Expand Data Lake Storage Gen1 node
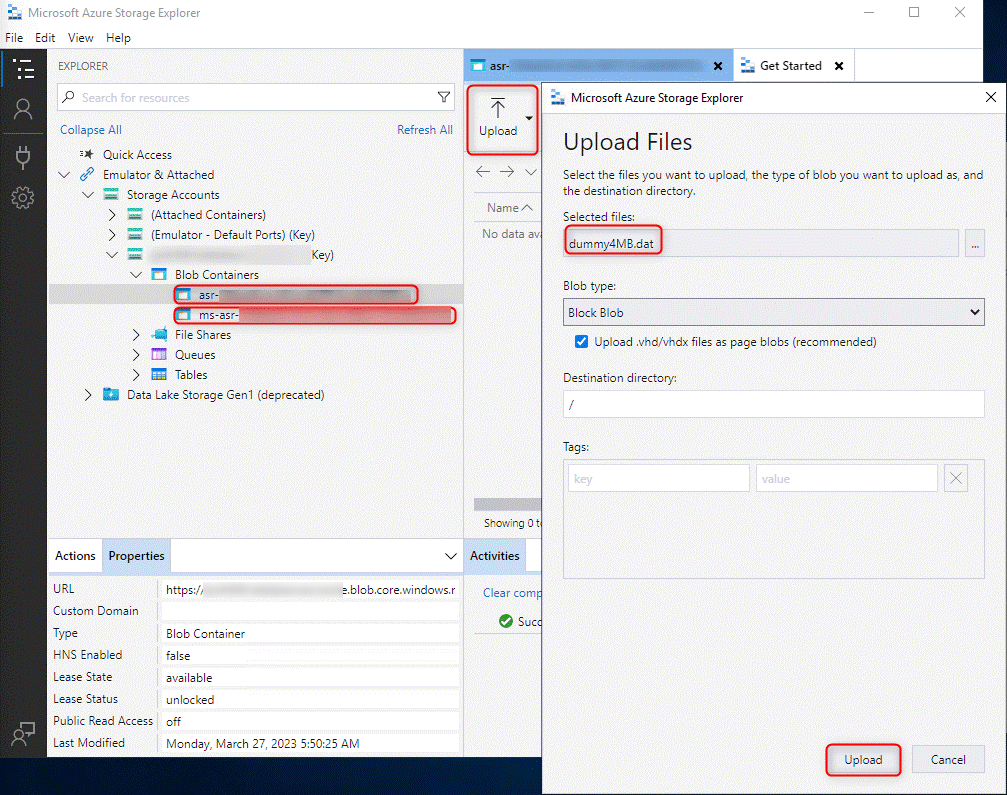 click(x=89, y=395)
